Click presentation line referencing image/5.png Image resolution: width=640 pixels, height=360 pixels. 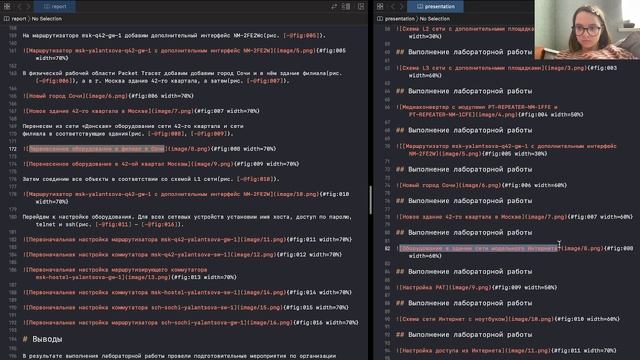pos(507,150)
